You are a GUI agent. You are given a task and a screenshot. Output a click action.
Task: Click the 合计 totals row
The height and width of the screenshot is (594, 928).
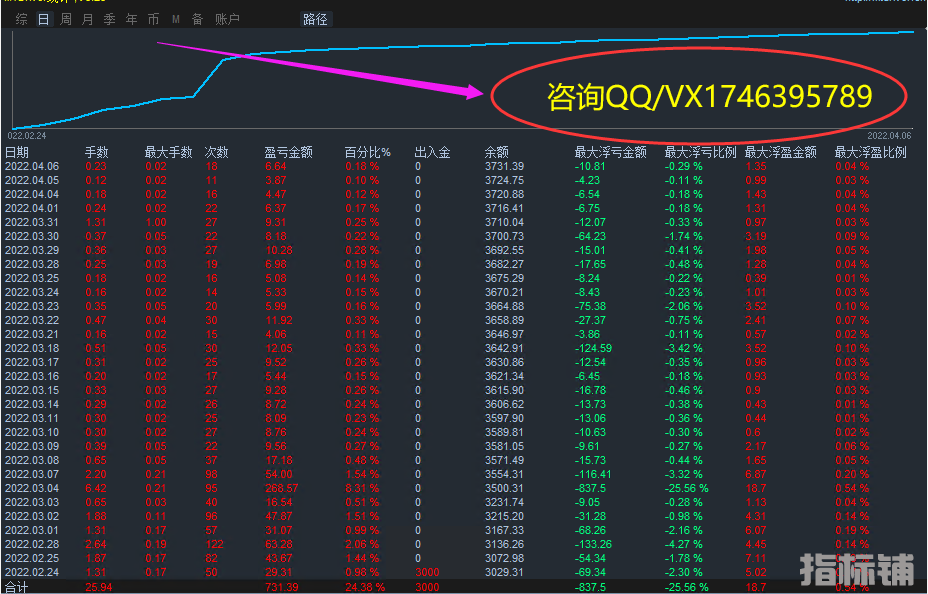coord(17,586)
